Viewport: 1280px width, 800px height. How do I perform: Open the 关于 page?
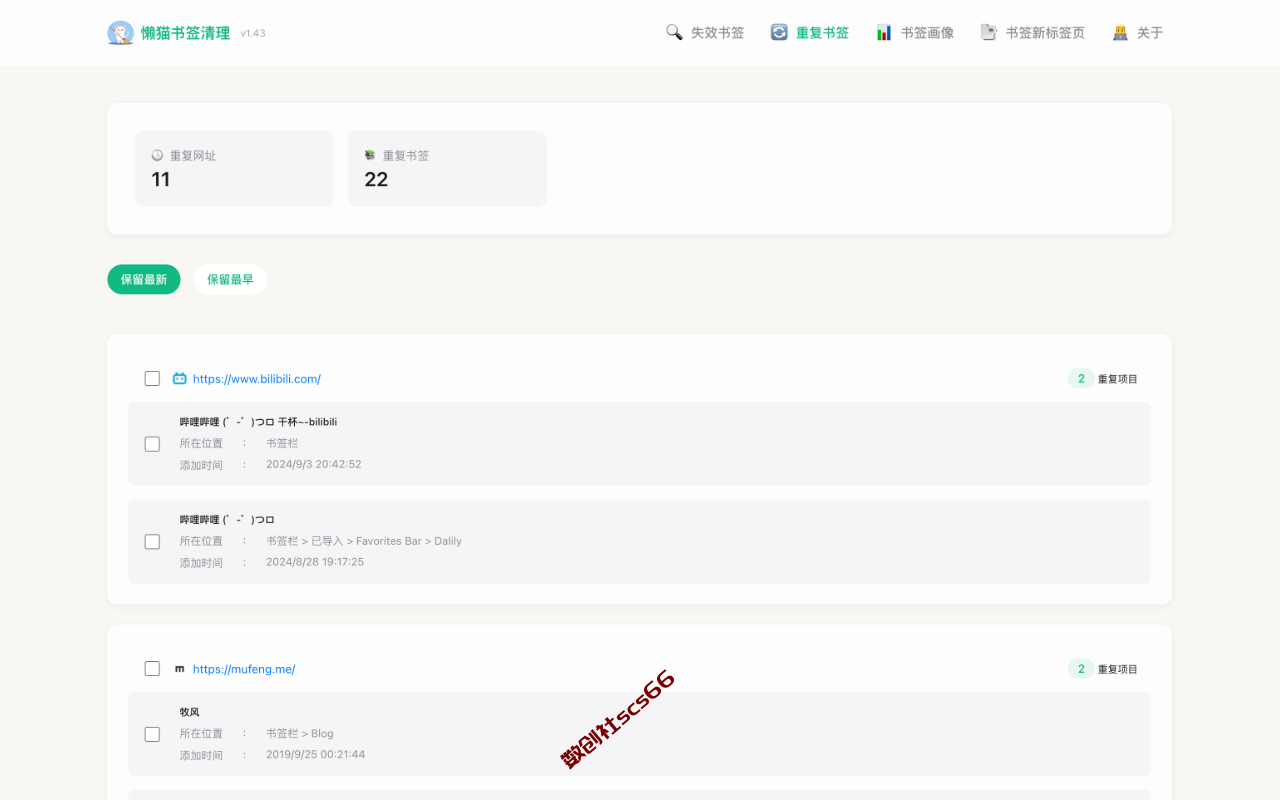click(1138, 33)
